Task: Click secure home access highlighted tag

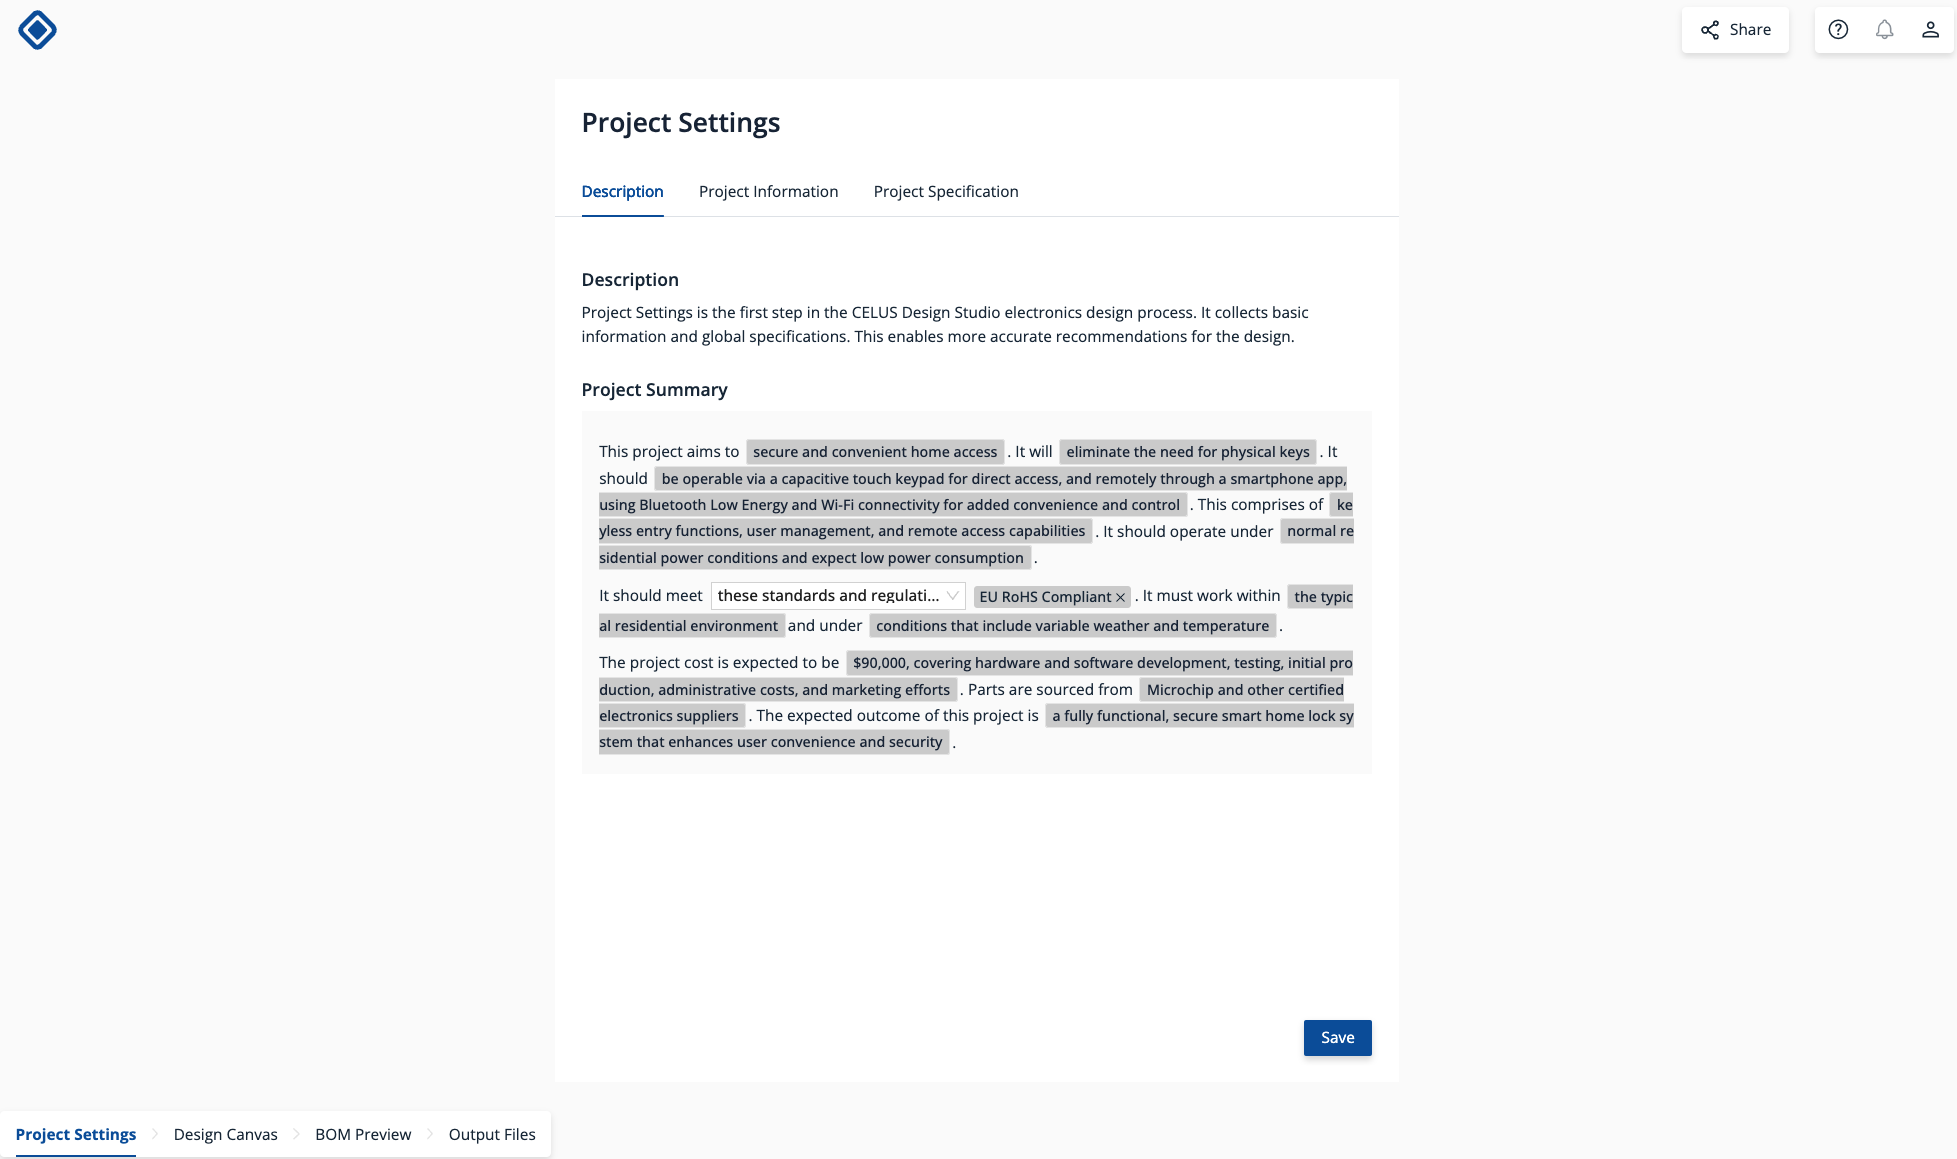Action: pyautogui.click(x=874, y=451)
